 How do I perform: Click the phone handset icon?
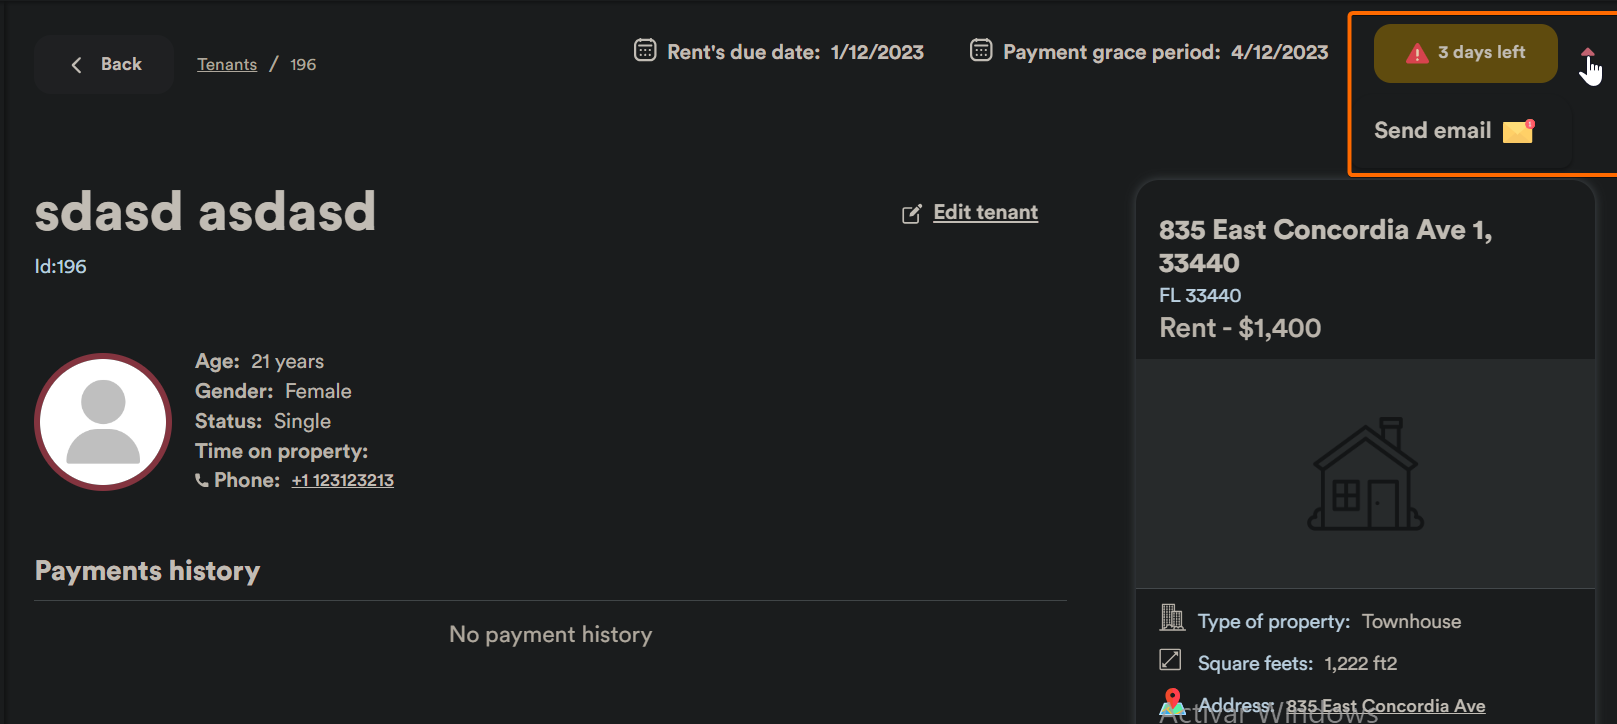pyautogui.click(x=202, y=481)
